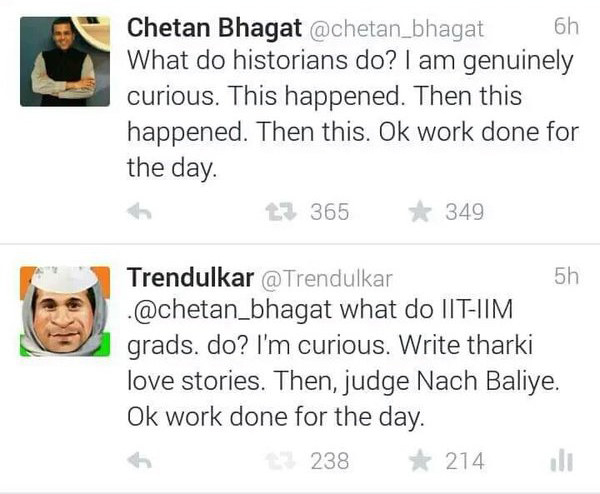Open the Chetan Bhagat display name

pyautogui.click(x=214, y=28)
